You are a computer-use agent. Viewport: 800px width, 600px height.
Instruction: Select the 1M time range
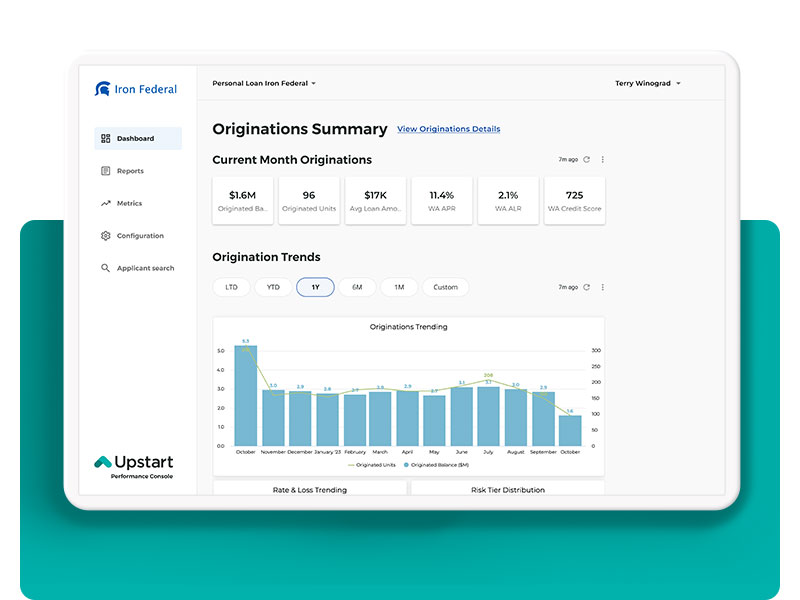click(x=399, y=287)
